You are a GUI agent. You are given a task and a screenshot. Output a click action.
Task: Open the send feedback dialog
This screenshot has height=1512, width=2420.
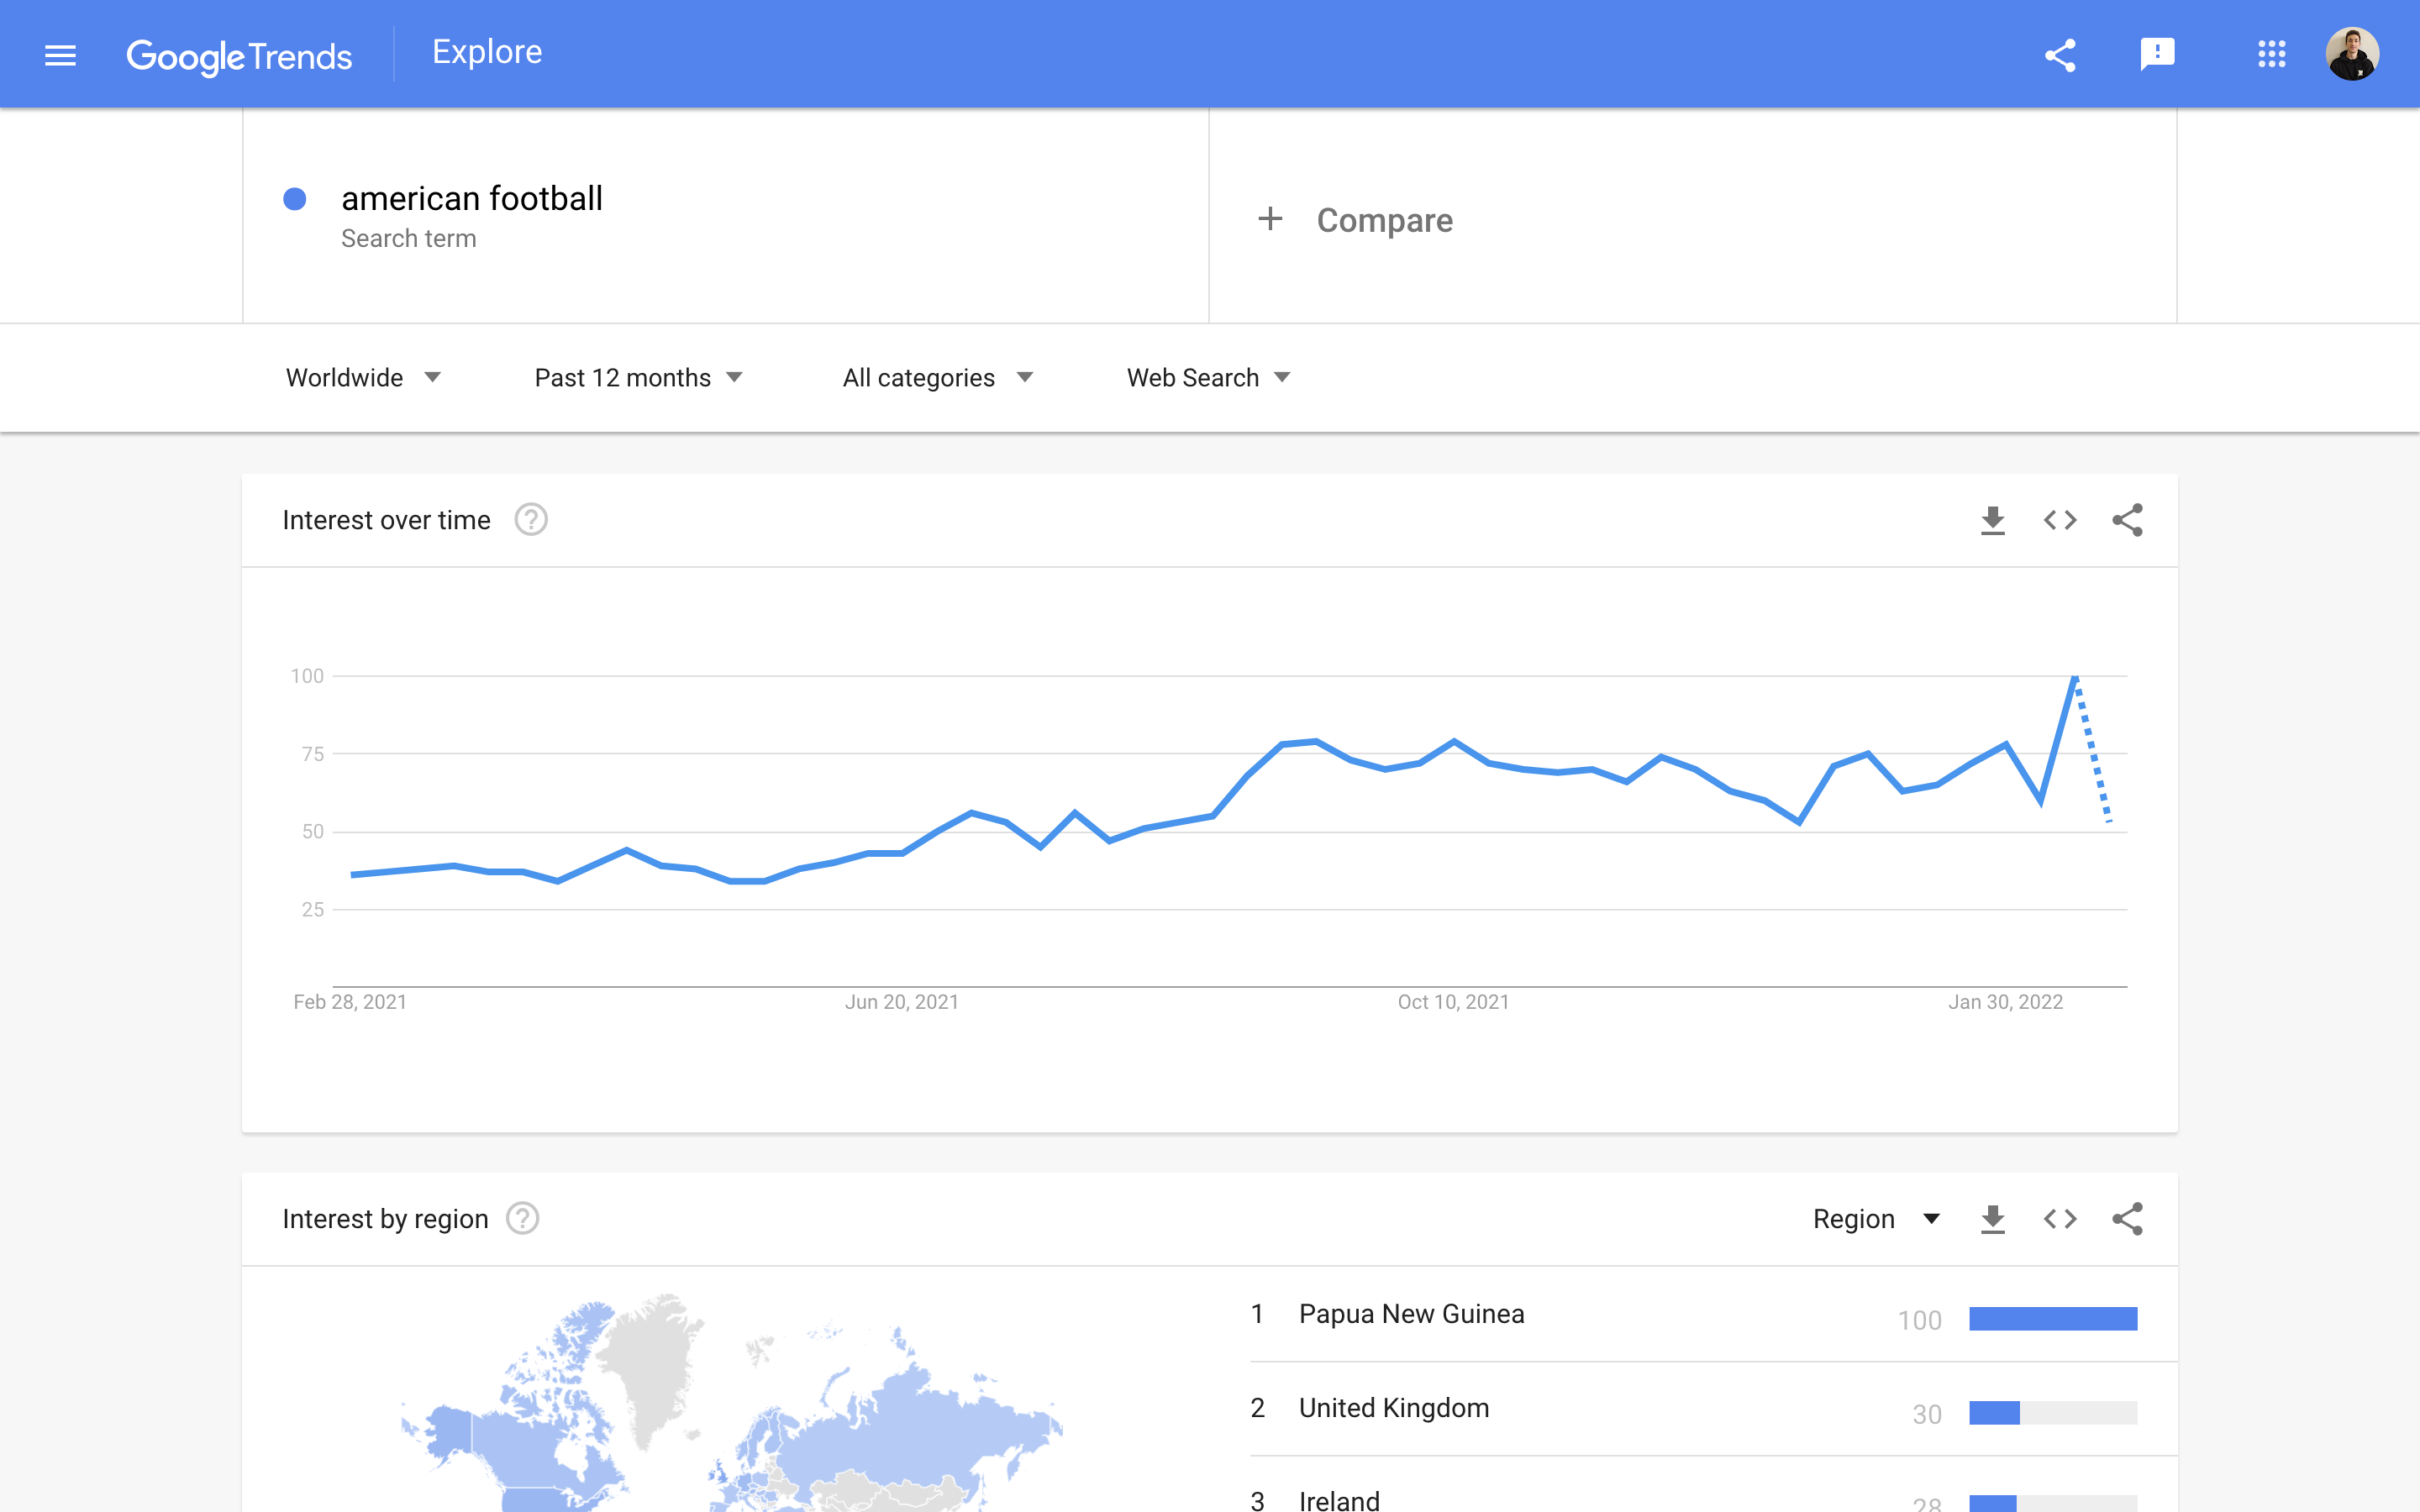click(x=2158, y=53)
